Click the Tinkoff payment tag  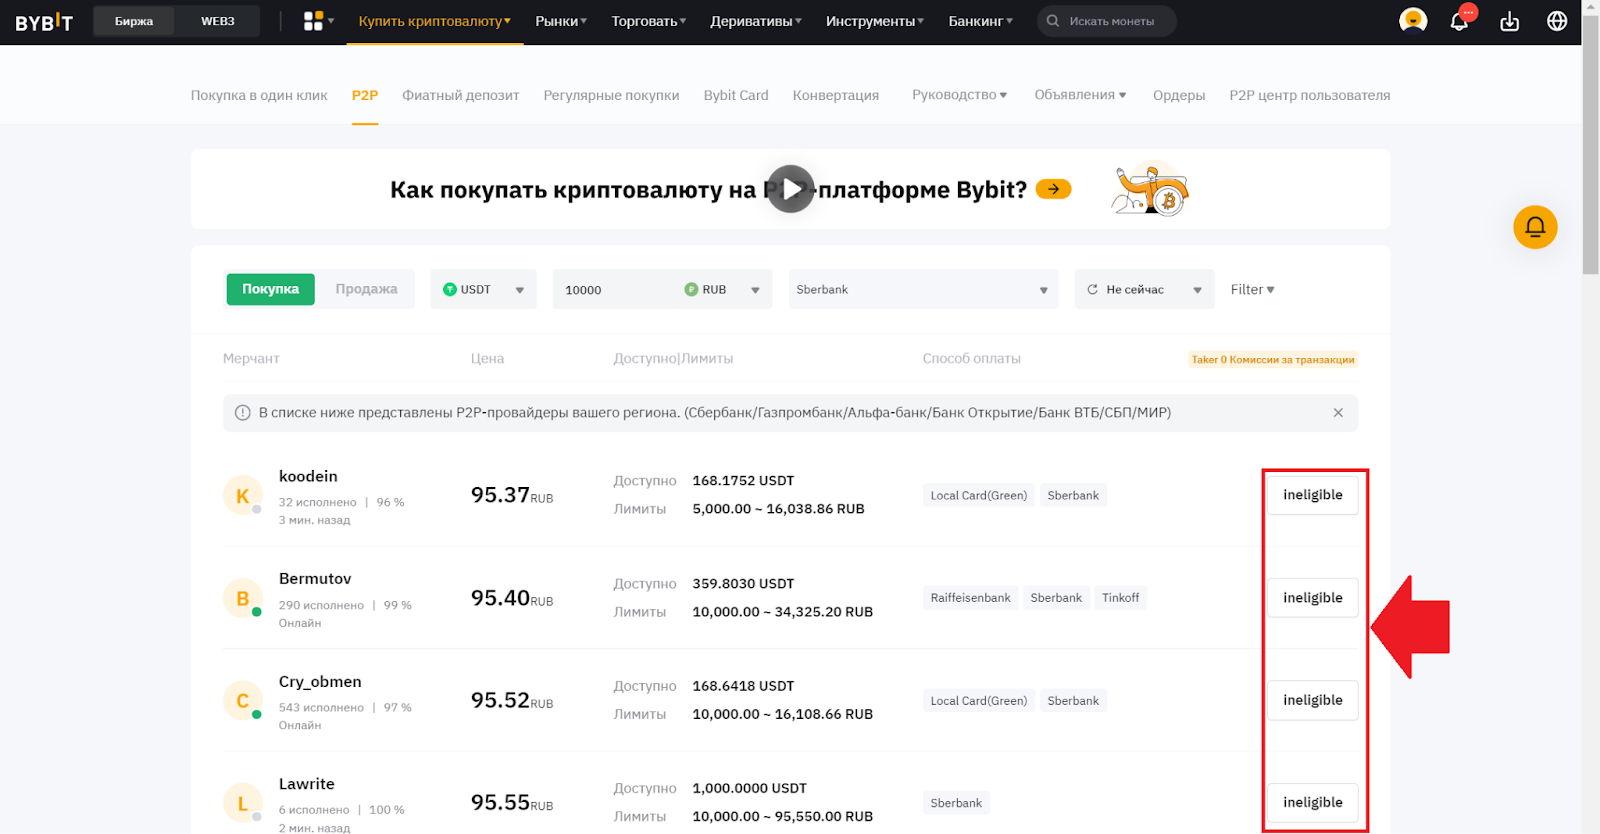pyautogui.click(x=1120, y=598)
